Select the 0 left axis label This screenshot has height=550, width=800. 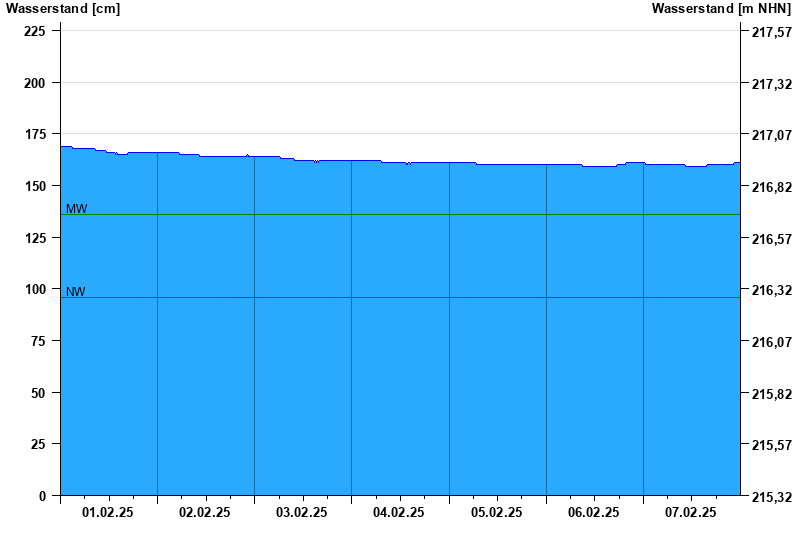42,496
